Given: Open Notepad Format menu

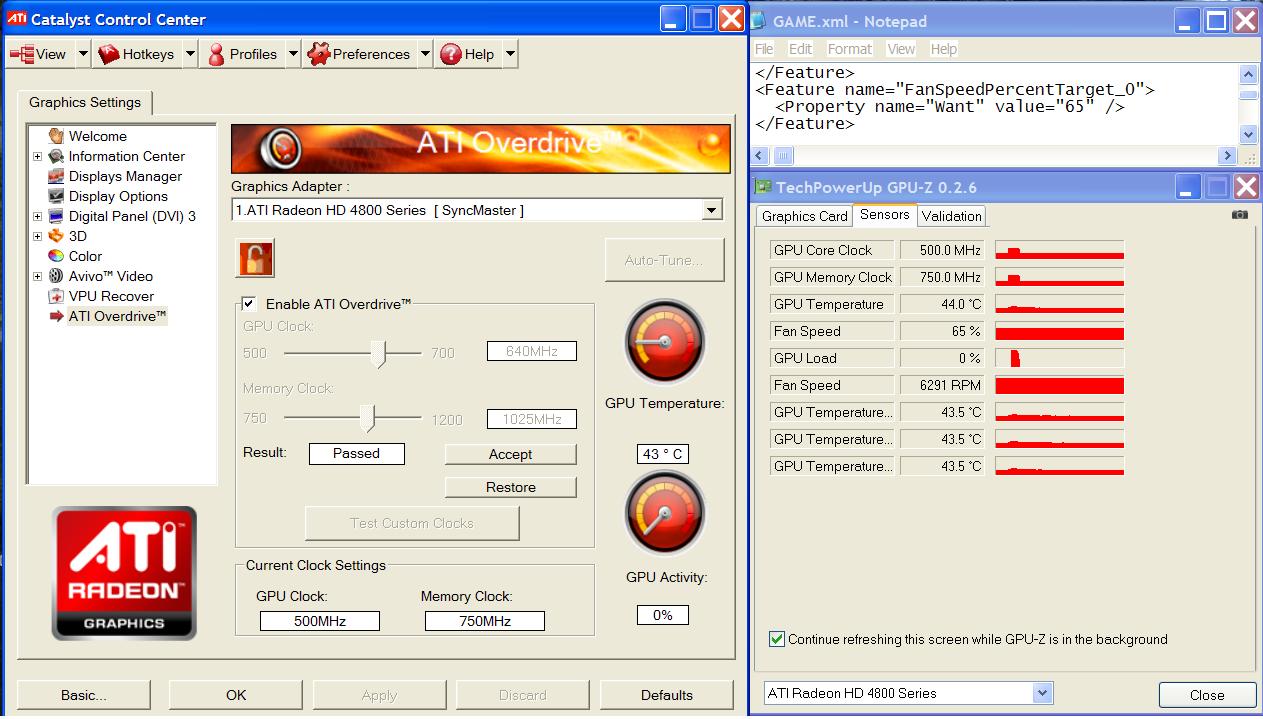Looking at the screenshot, I should [x=850, y=48].
